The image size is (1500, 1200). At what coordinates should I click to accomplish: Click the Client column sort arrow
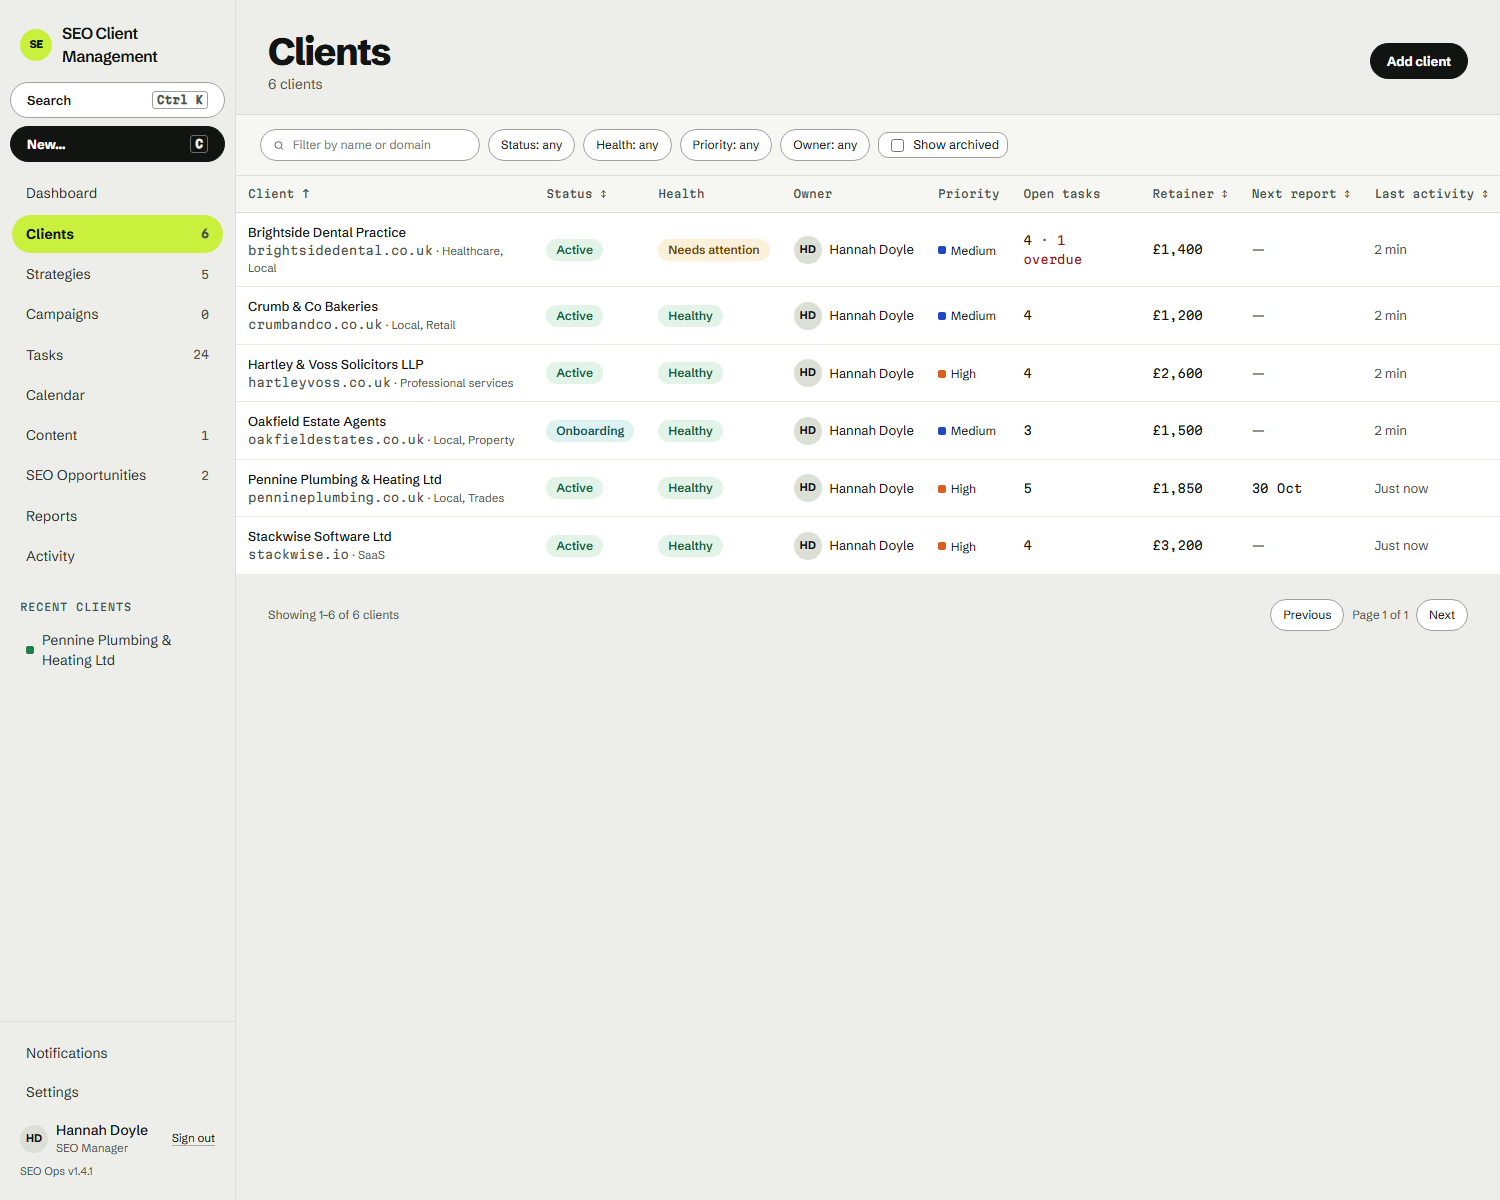coord(306,194)
